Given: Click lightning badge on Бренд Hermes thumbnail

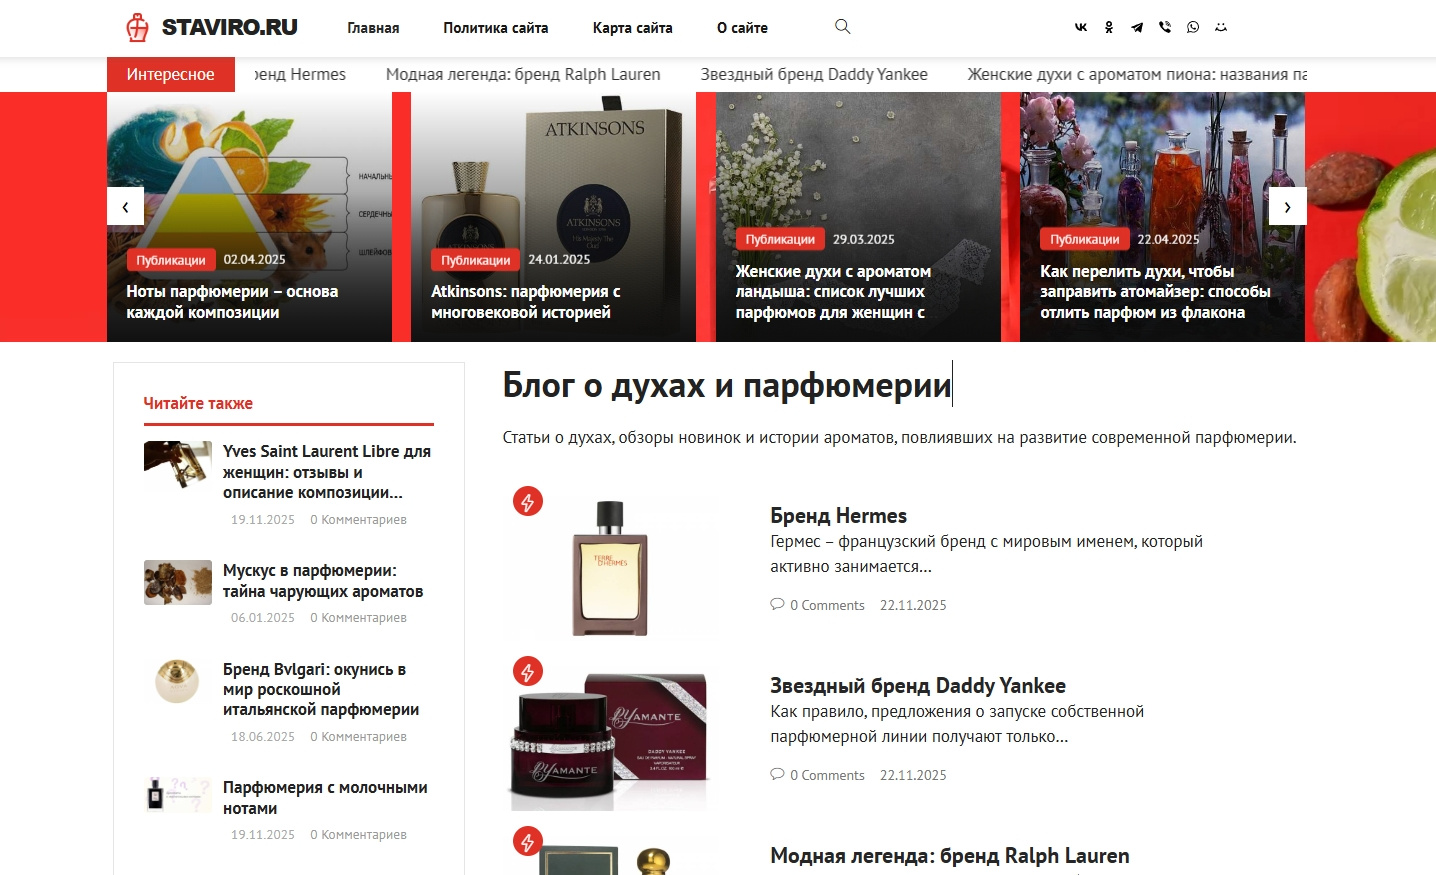Looking at the screenshot, I should coord(528,502).
